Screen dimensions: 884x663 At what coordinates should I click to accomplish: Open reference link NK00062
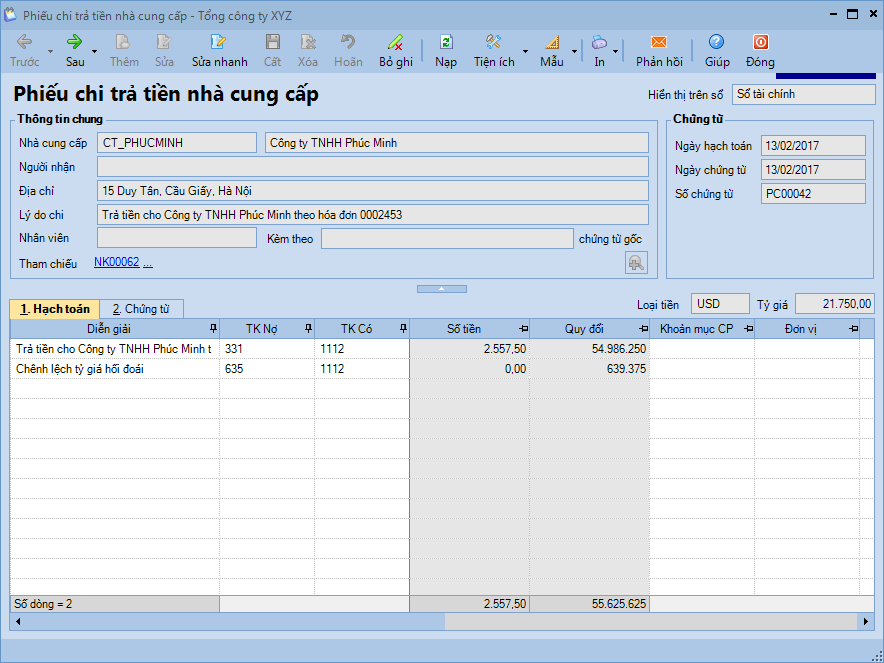(x=117, y=262)
